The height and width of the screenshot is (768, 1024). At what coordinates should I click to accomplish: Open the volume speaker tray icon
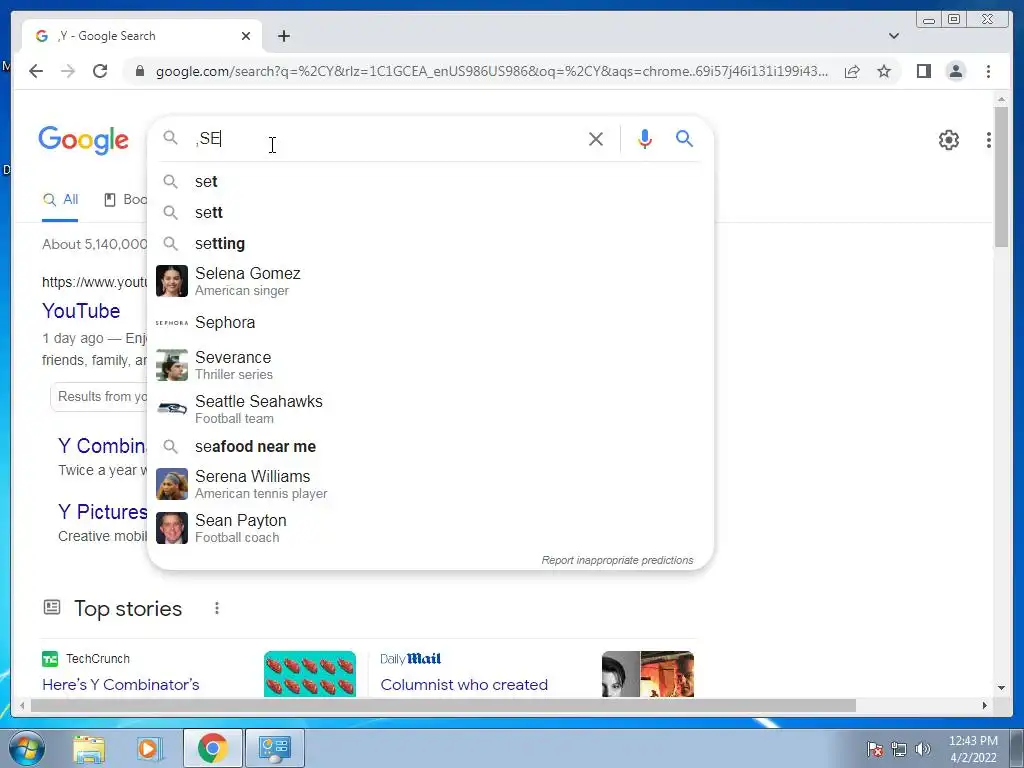click(922, 749)
